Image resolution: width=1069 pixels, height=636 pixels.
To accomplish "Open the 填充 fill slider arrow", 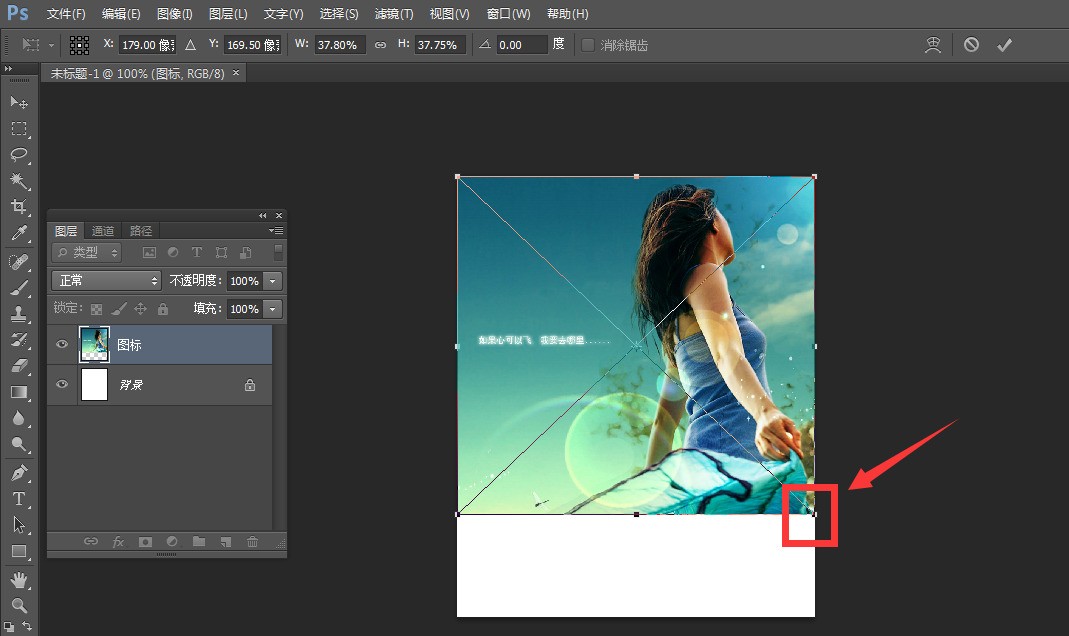I will (273, 309).
